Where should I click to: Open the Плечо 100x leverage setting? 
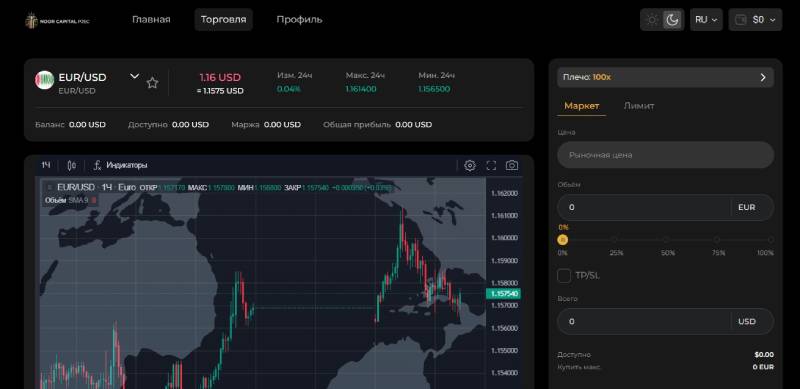(665, 78)
